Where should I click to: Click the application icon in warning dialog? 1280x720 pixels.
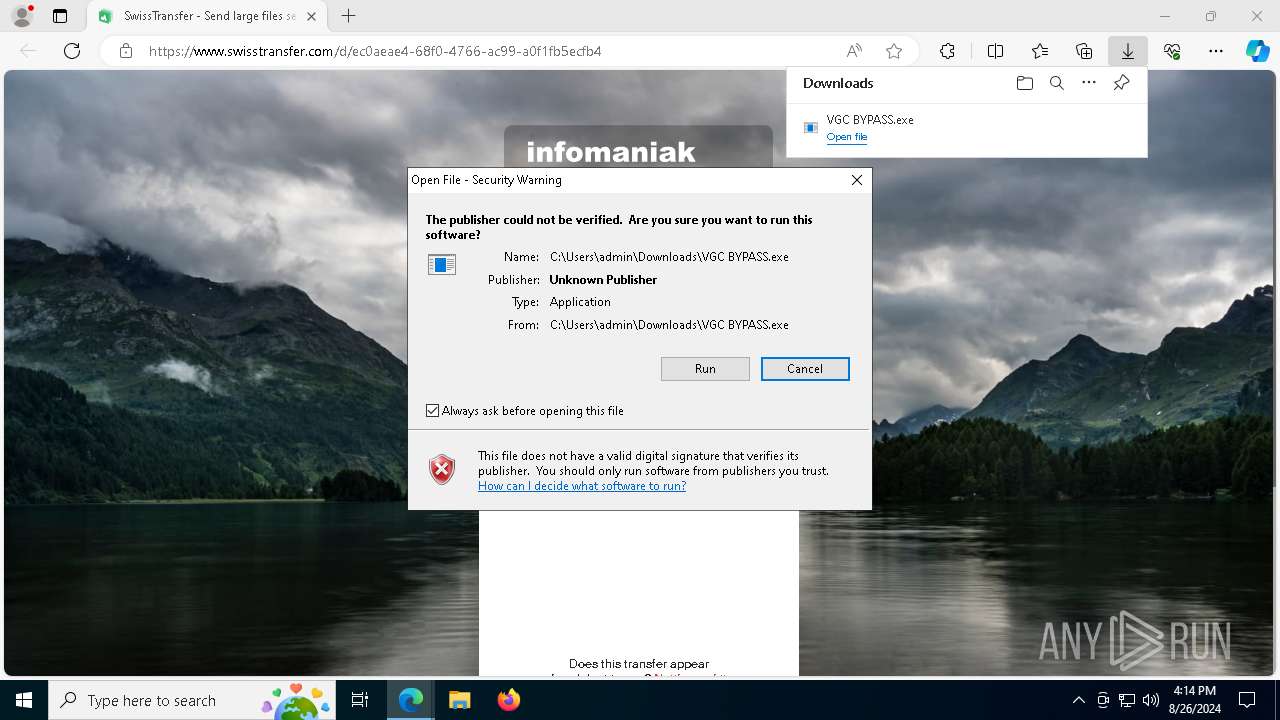442,264
